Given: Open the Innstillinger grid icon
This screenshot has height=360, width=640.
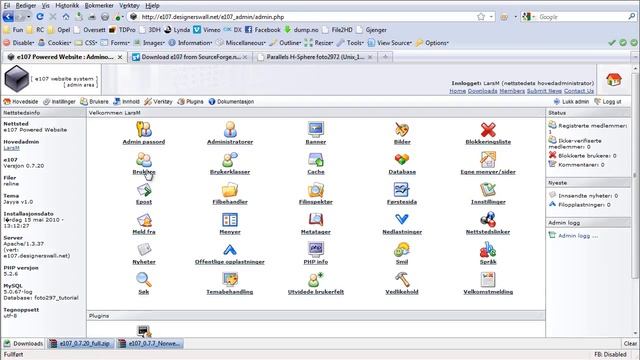Looking at the screenshot, I should [x=488, y=189].
